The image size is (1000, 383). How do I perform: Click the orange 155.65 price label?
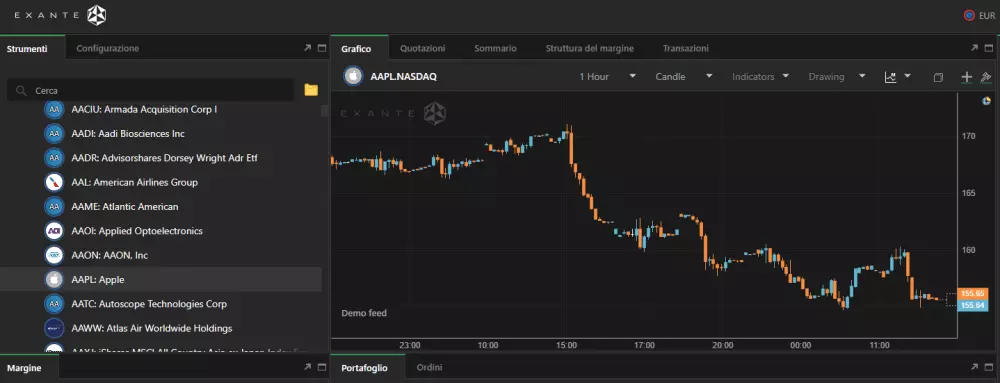tap(973, 294)
